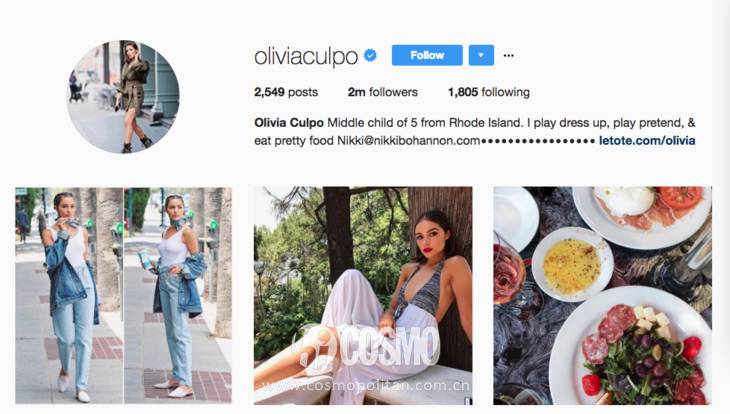Click the Nikki@nikkibohannon.com email text
Image resolution: width=730 pixels, height=414 pixels.
point(408,141)
